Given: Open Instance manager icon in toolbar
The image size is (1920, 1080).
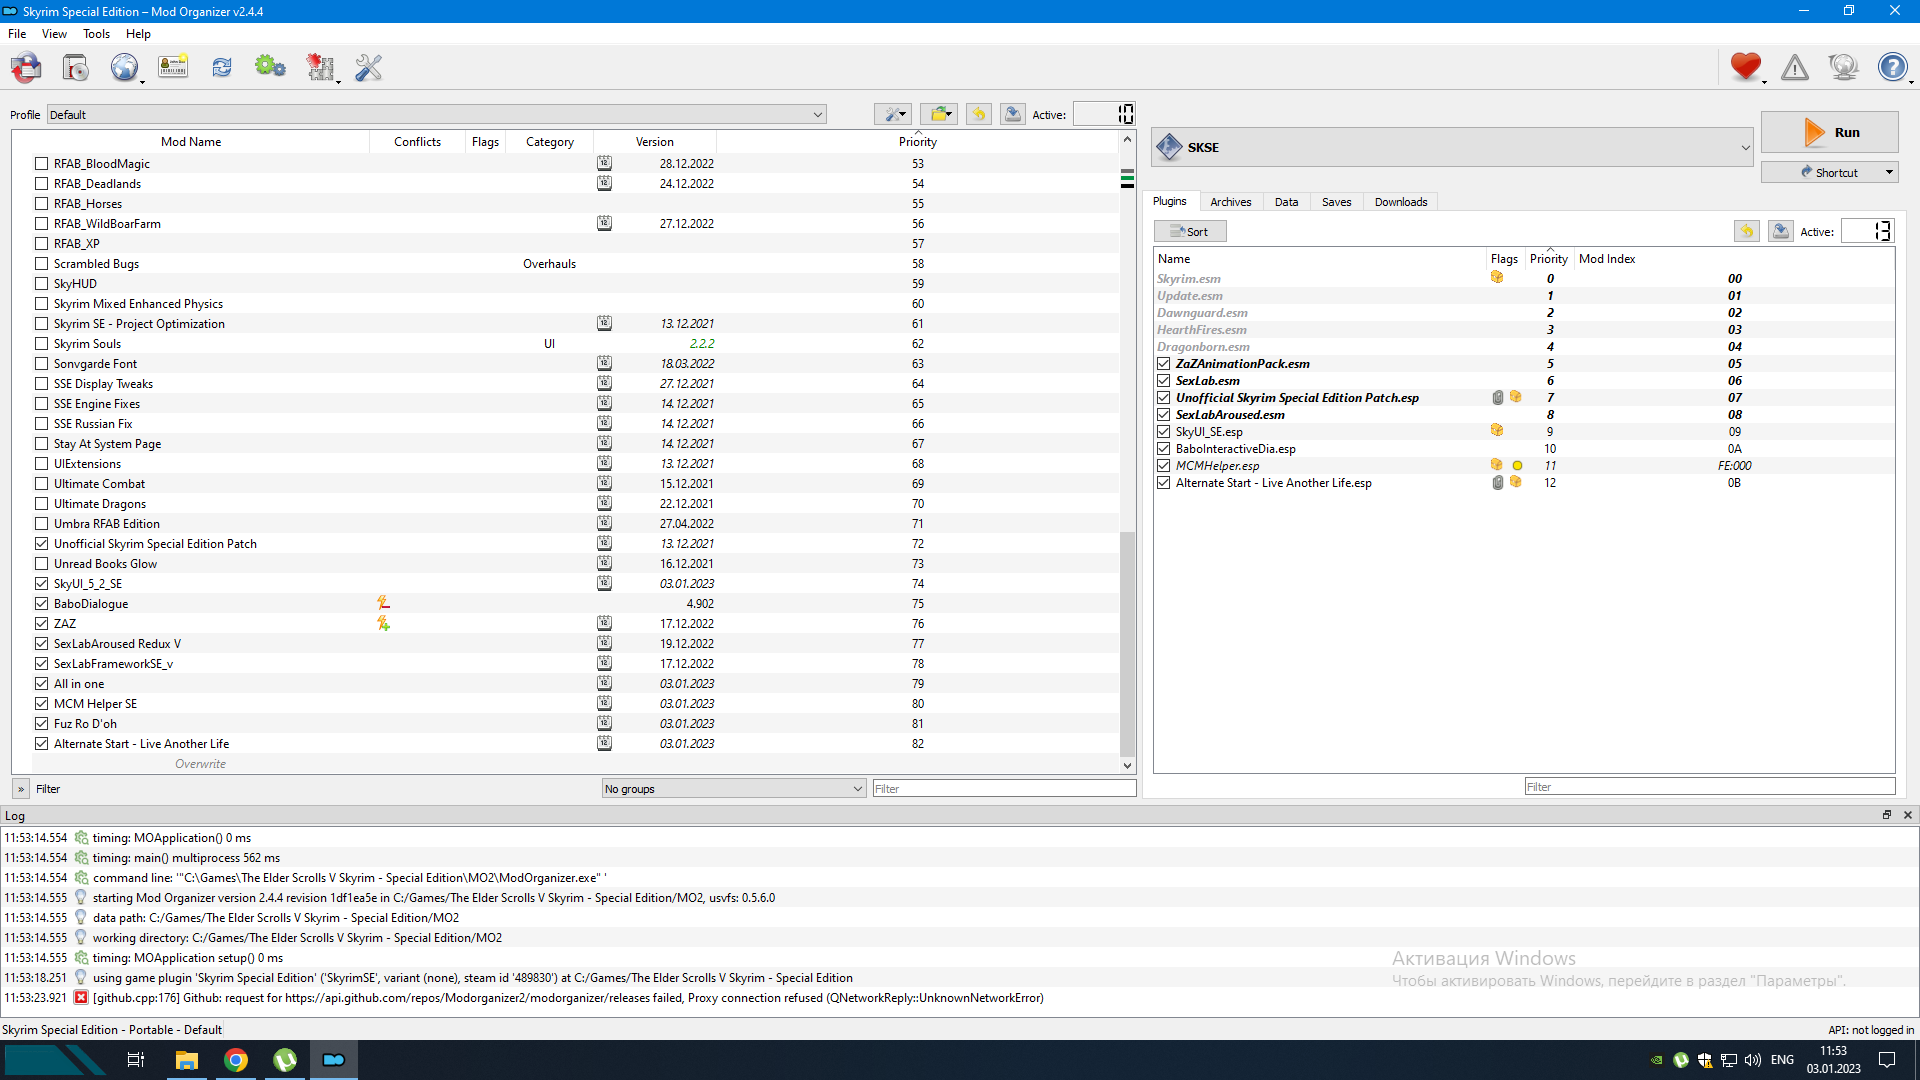Looking at the screenshot, I should 27,68.
